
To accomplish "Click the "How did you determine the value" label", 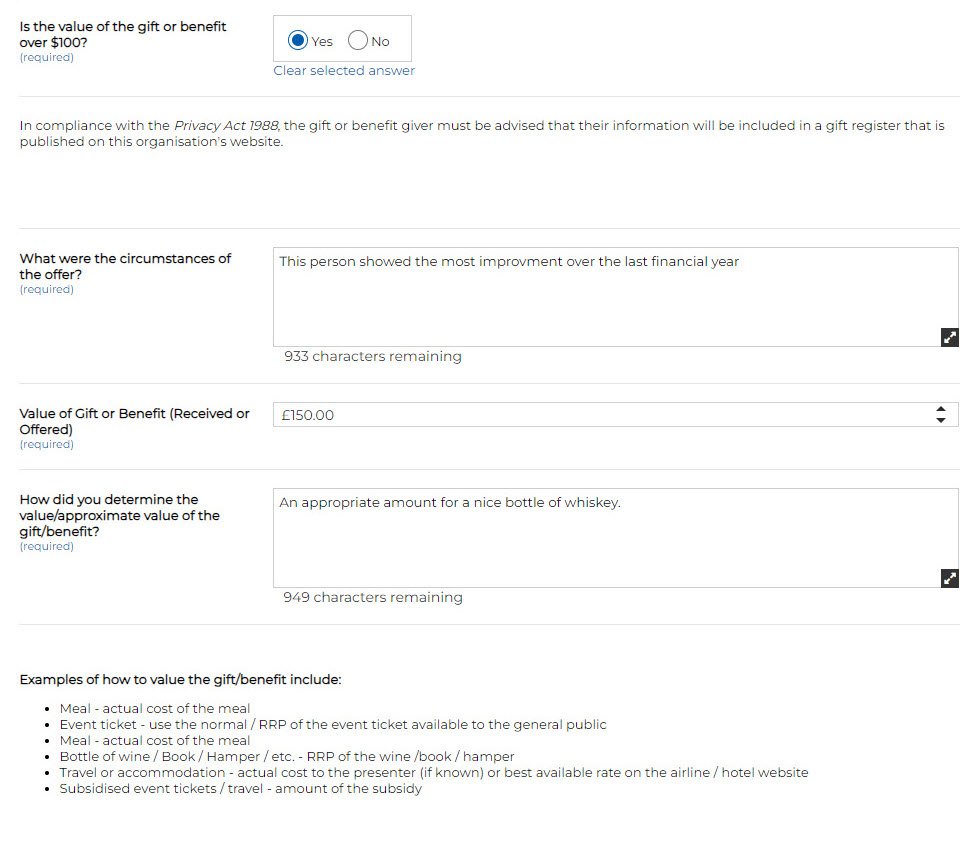I will [x=119, y=515].
